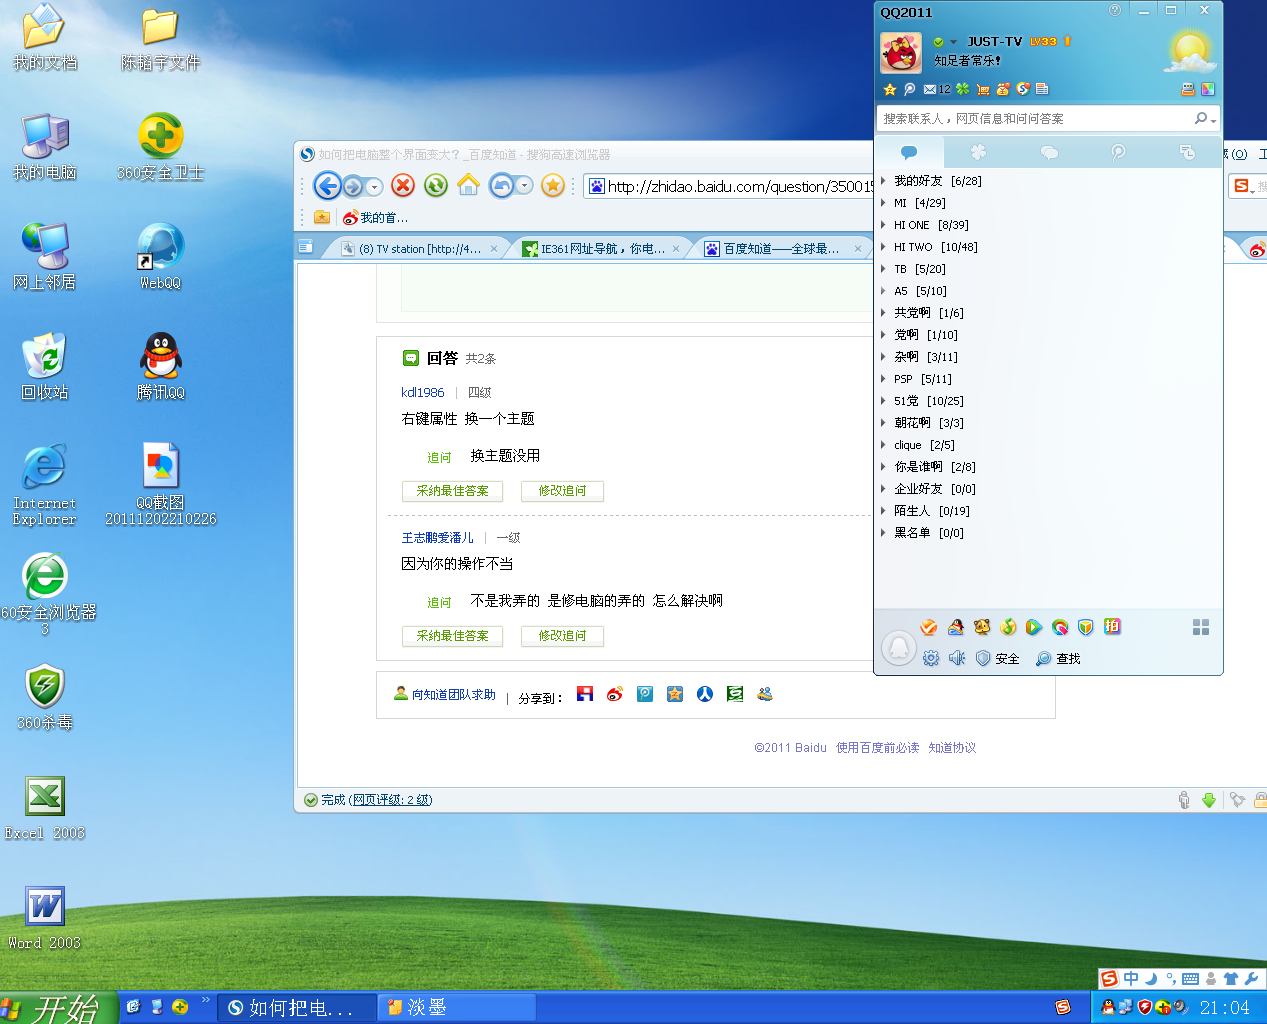The width and height of the screenshot is (1267, 1024).
Task: Refresh the Baidu Zhidao page
Action: (x=435, y=185)
